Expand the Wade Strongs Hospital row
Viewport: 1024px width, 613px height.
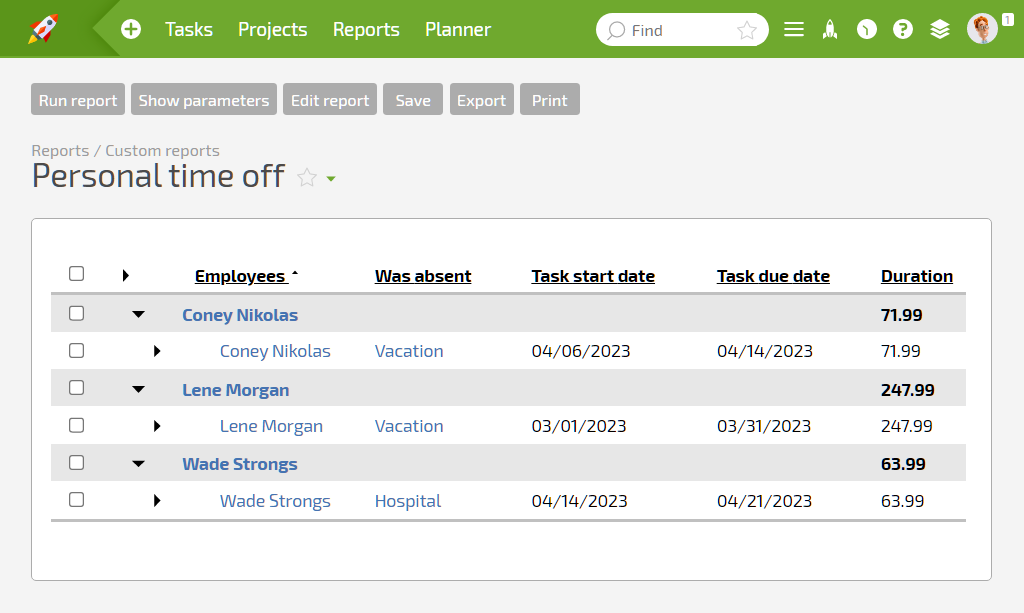coord(157,501)
